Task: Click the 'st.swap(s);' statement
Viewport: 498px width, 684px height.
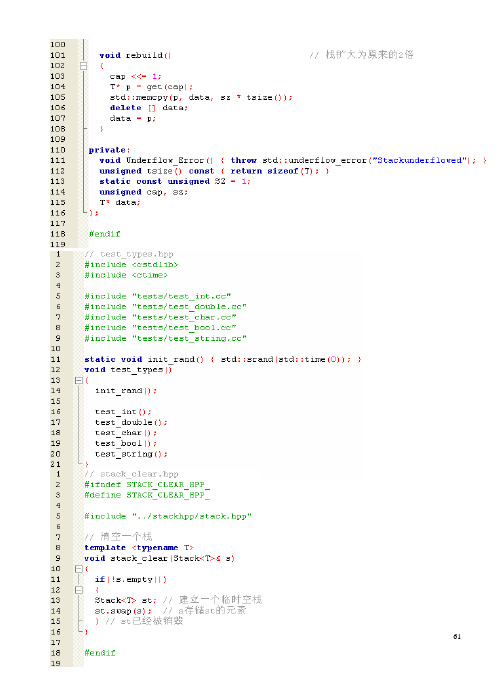Action: (x=123, y=611)
